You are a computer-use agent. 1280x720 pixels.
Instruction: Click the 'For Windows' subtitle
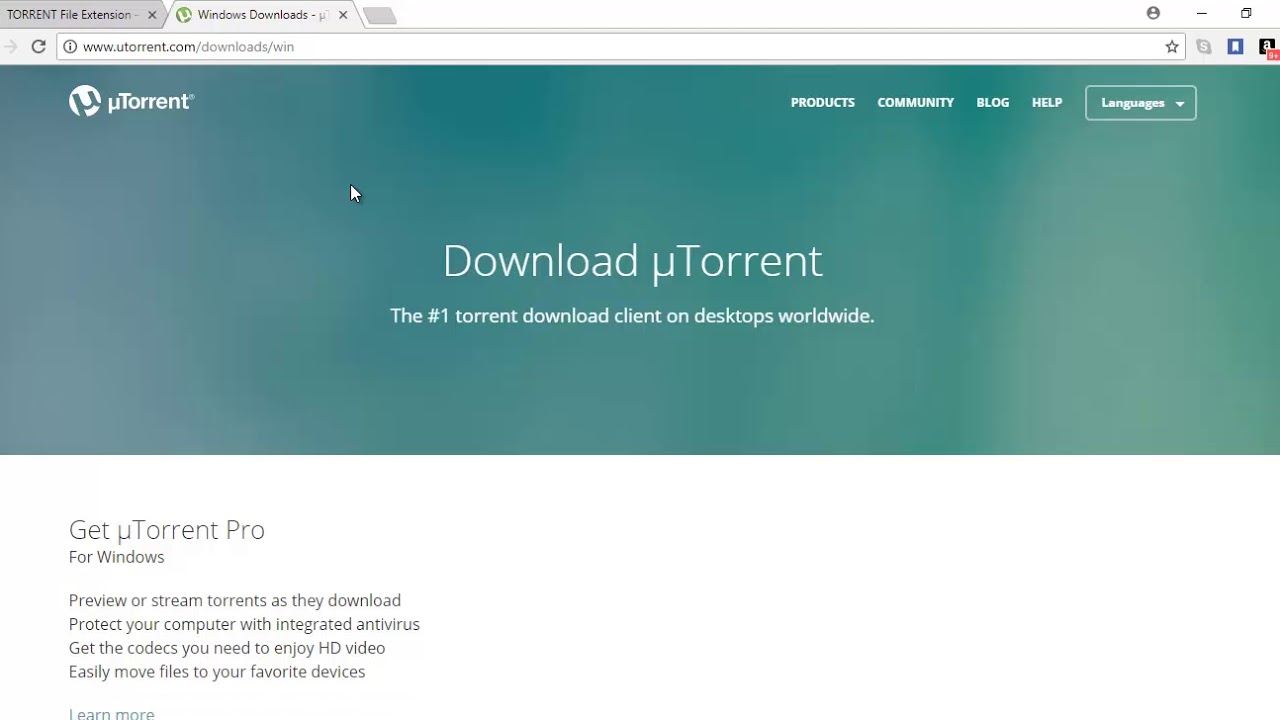coord(116,557)
